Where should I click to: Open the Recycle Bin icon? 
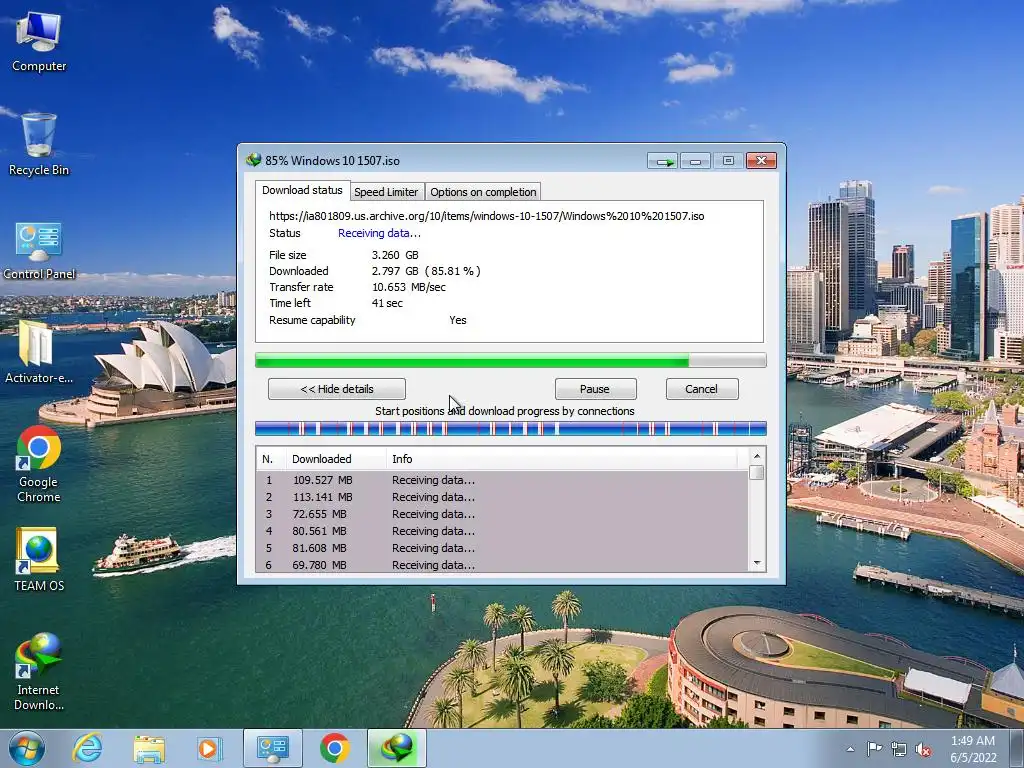pos(39,144)
